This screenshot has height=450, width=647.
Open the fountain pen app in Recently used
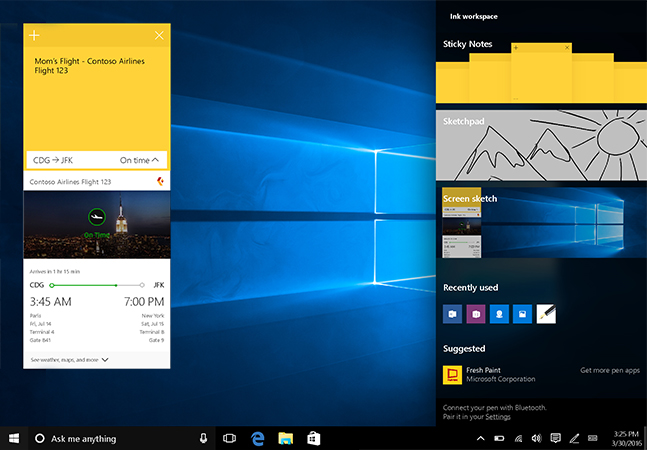click(x=546, y=314)
